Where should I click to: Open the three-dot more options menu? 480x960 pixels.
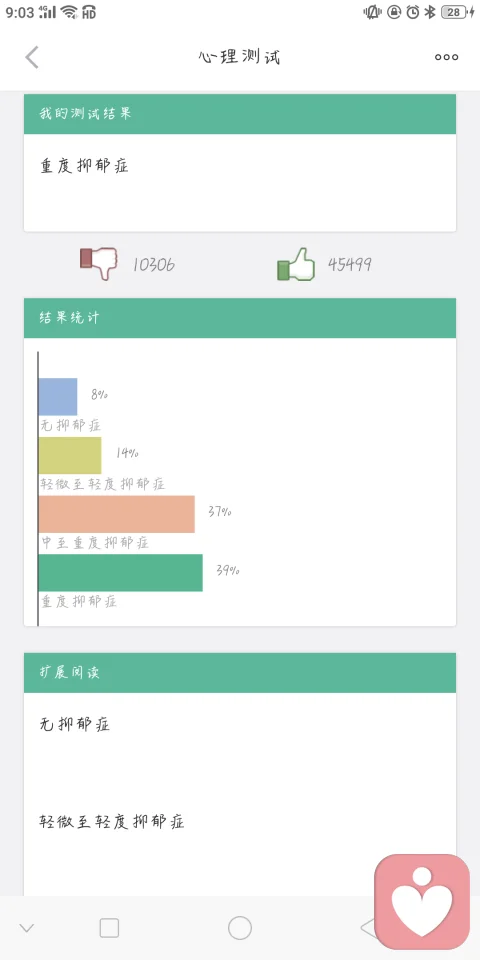pos(446,57)
